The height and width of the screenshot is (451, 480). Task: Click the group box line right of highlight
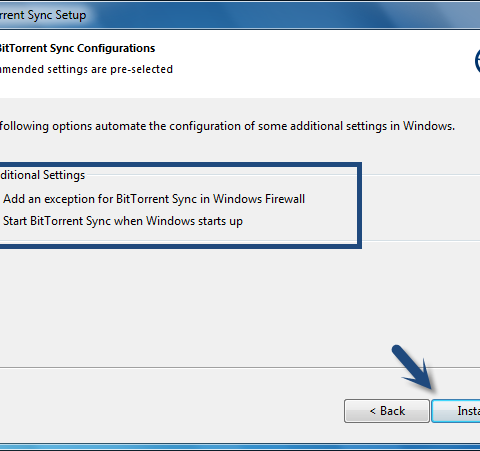(421, 175)
